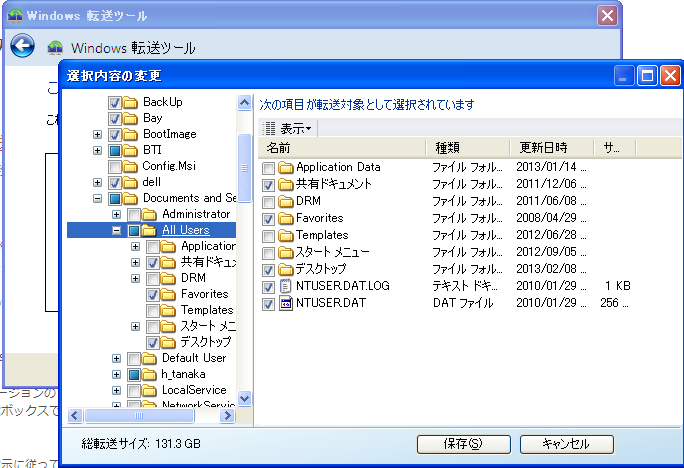Select the NTUSER.DAT.LOG file name
This screenshot has width=684, height=468.
[343, 286]
